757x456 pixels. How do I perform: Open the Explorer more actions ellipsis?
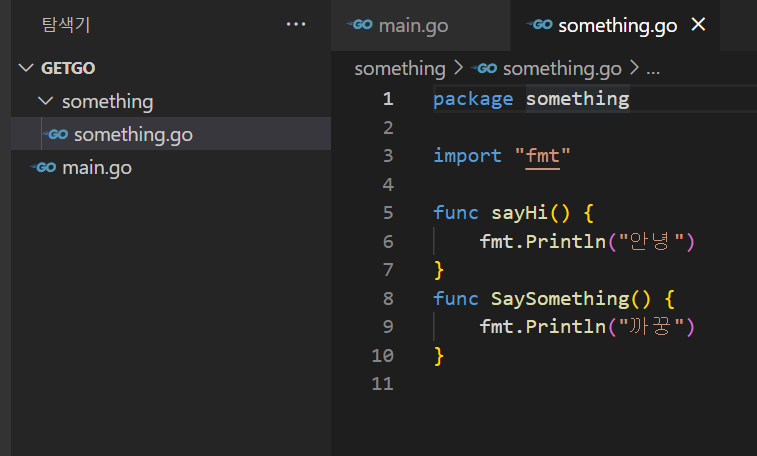[295, 24]
